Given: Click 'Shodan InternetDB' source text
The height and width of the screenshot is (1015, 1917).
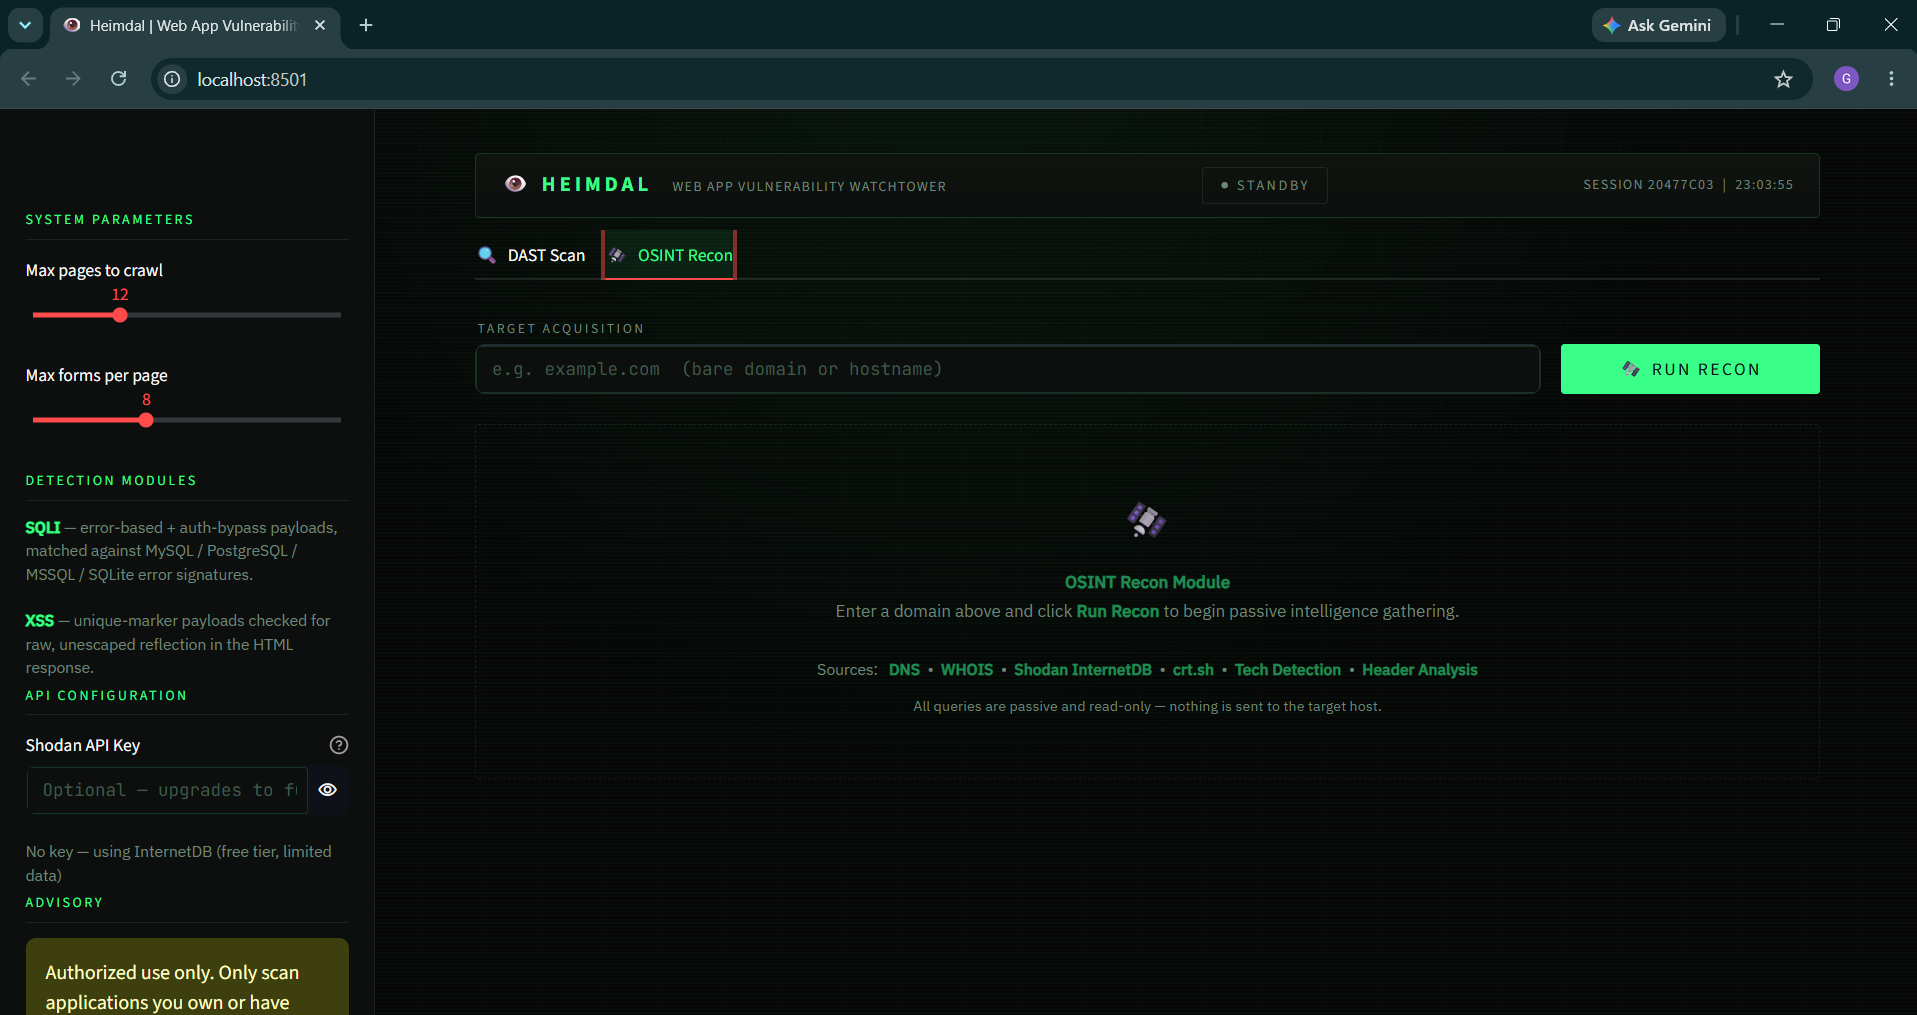Looking at the screenshot, I should (x=1082, y=670).
